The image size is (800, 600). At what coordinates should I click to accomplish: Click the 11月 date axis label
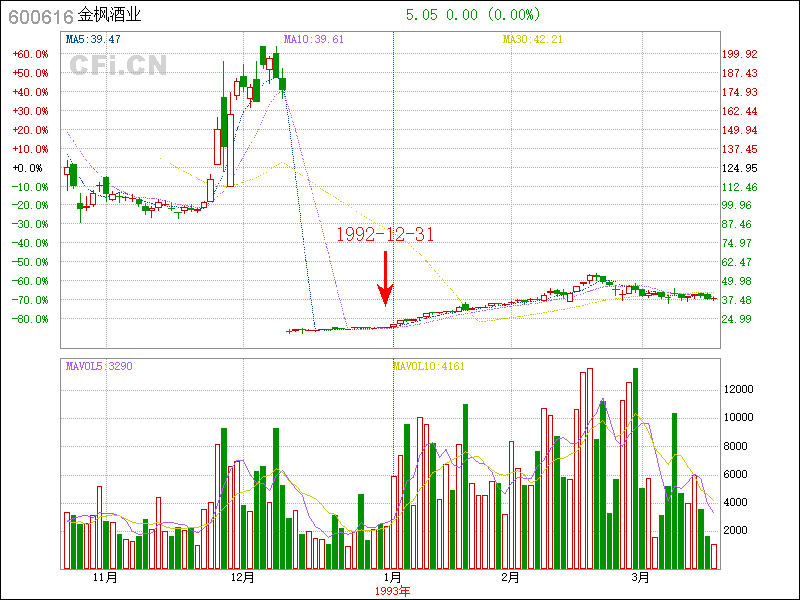pyautogui.click(x=106, y=578)
